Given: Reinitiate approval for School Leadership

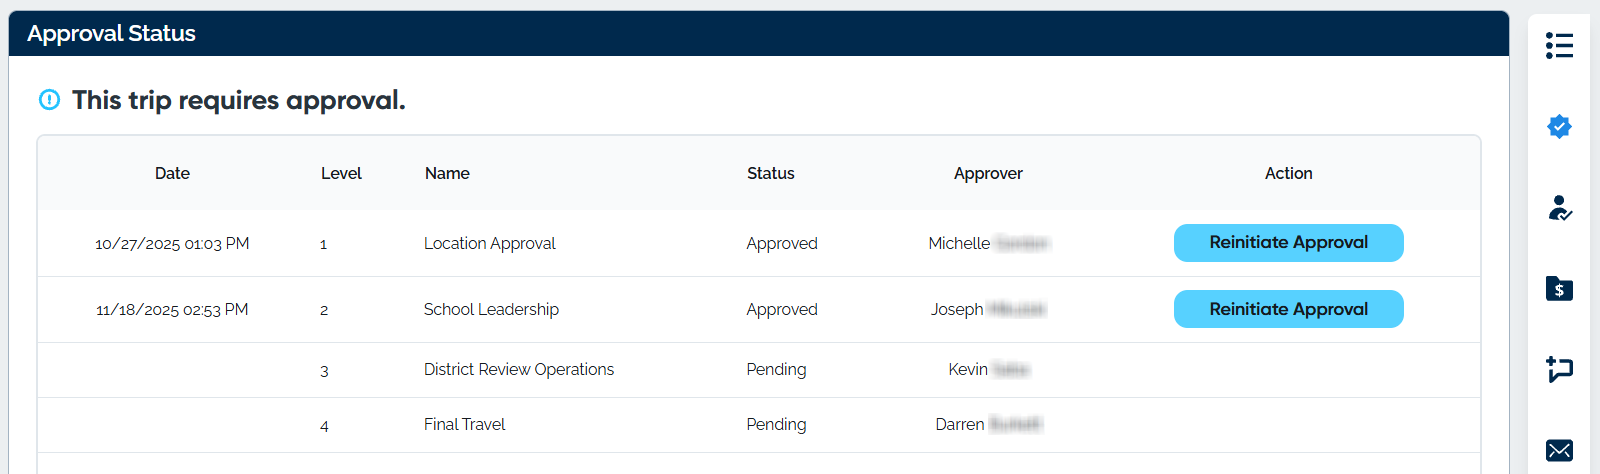Looking at the screenshot, I should pyautogui.click(x=1288, y=309).
